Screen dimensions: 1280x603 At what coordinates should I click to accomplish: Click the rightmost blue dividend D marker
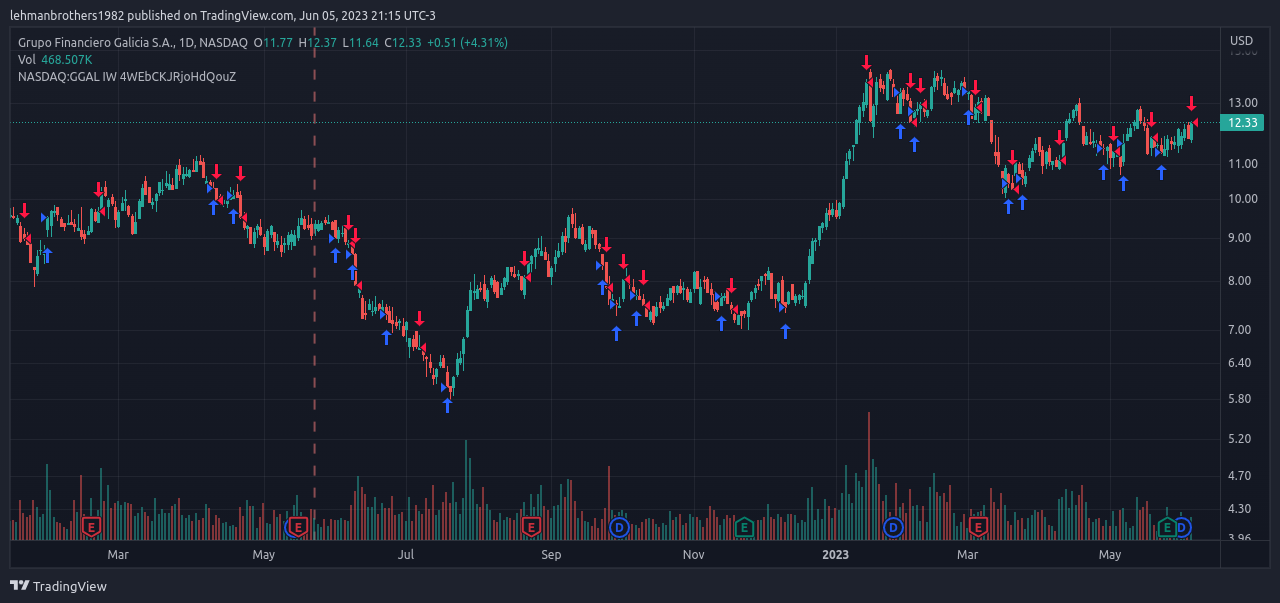click(x=1182, y=526)
